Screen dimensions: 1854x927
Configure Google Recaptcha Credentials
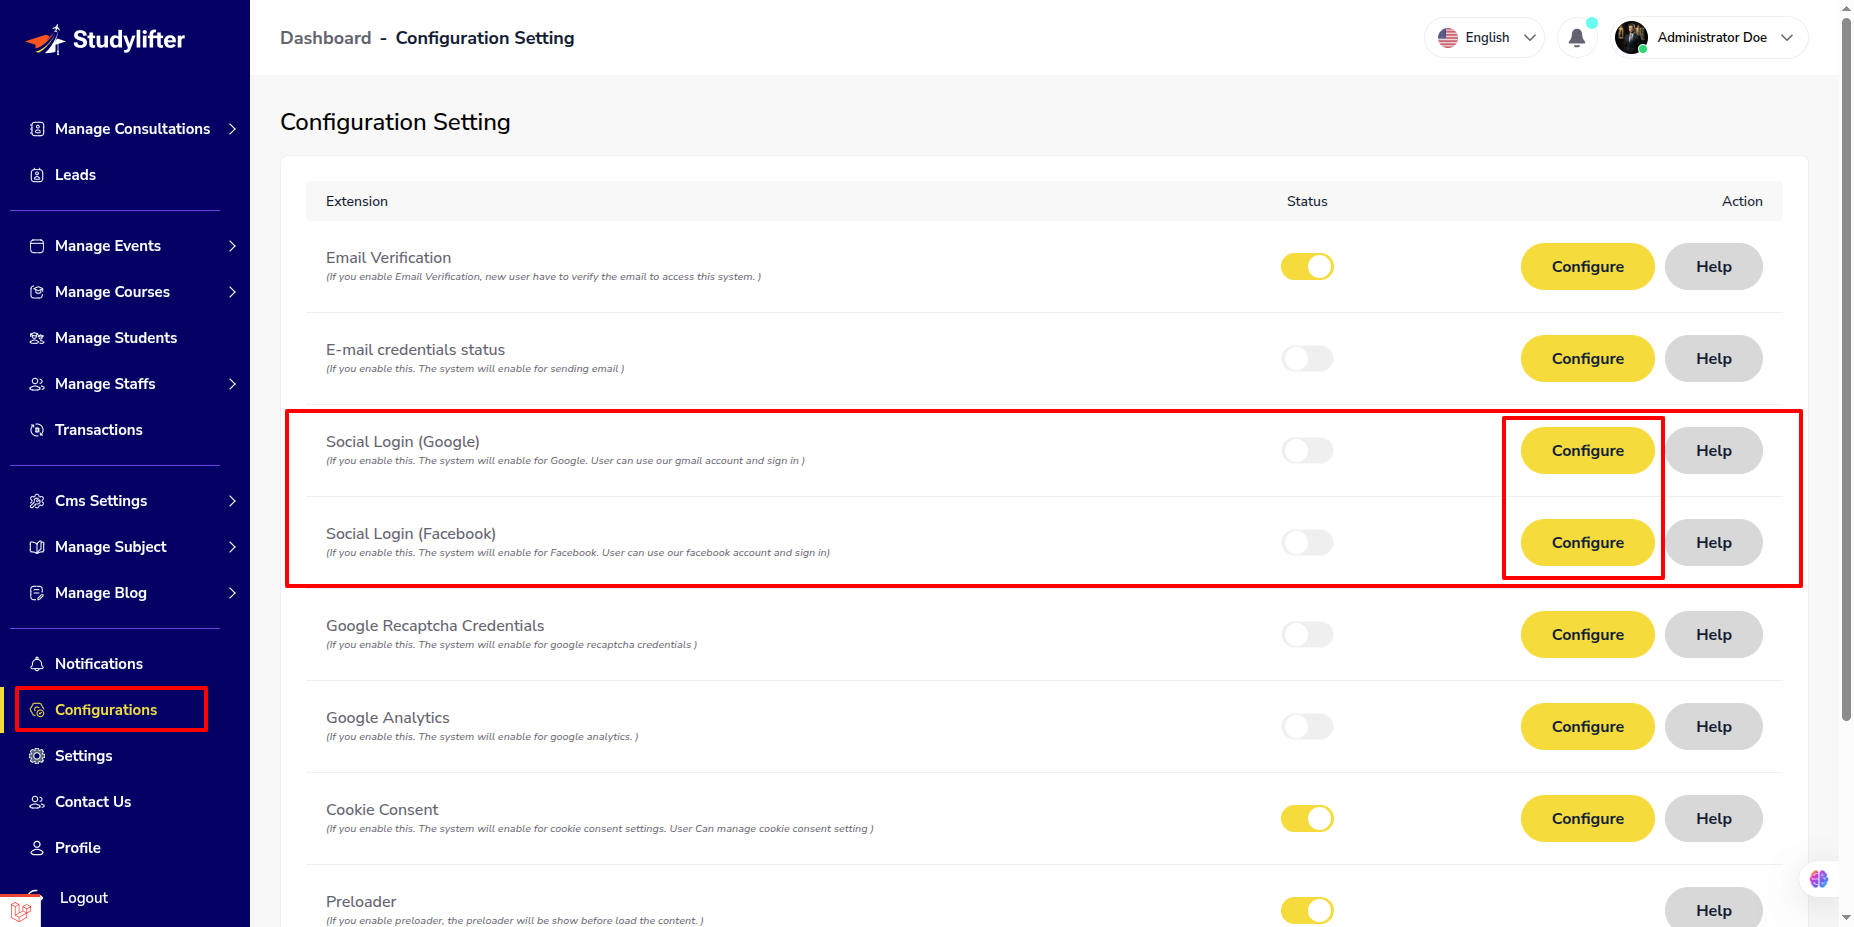click(x=1587, y=635)
